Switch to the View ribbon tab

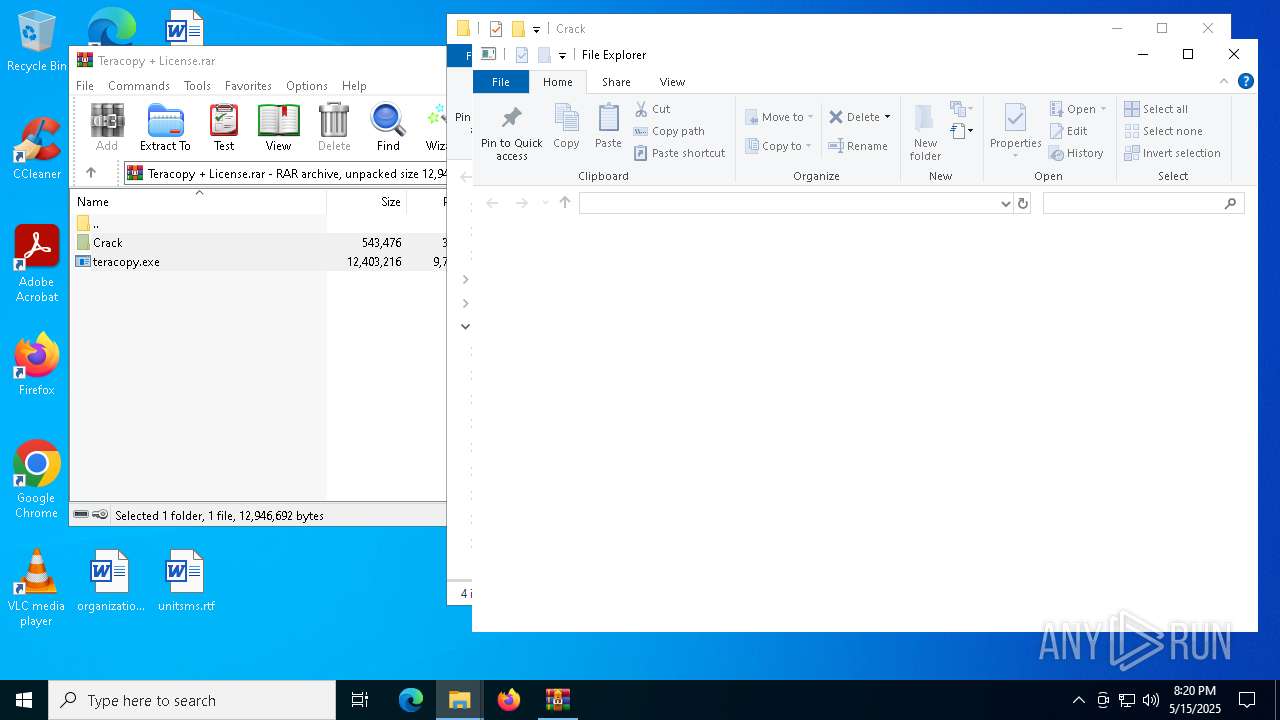click(x=672, y=82)
